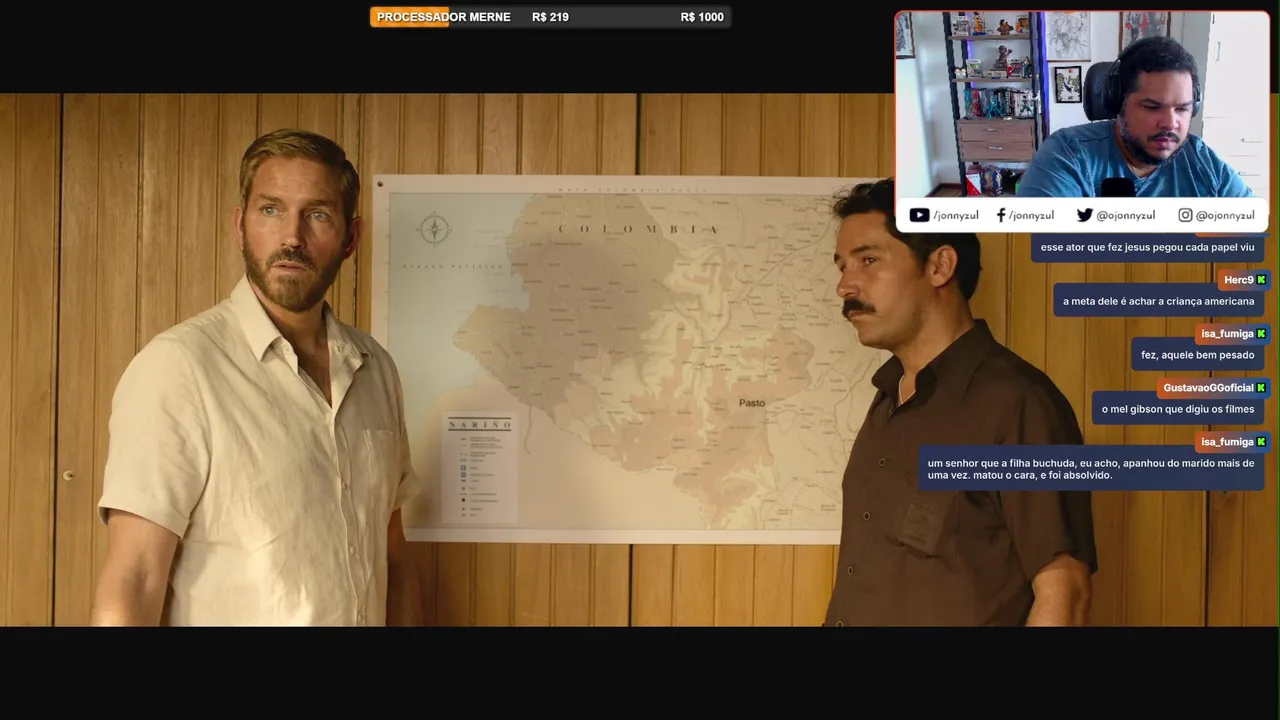The width and height of the screenshot is (1280, 720).
Task: Click the COLOMBIA title on the map
Action: point(638,229)
